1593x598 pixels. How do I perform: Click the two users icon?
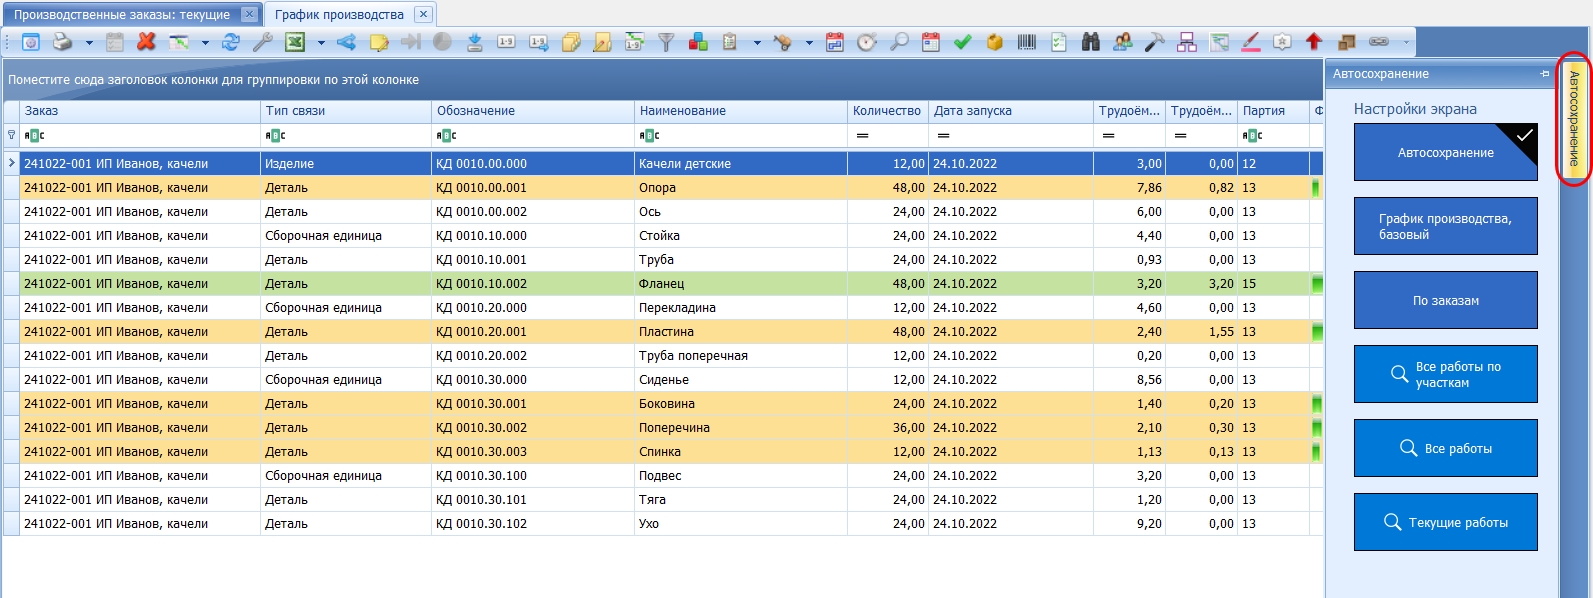[x=1123, y=42]
